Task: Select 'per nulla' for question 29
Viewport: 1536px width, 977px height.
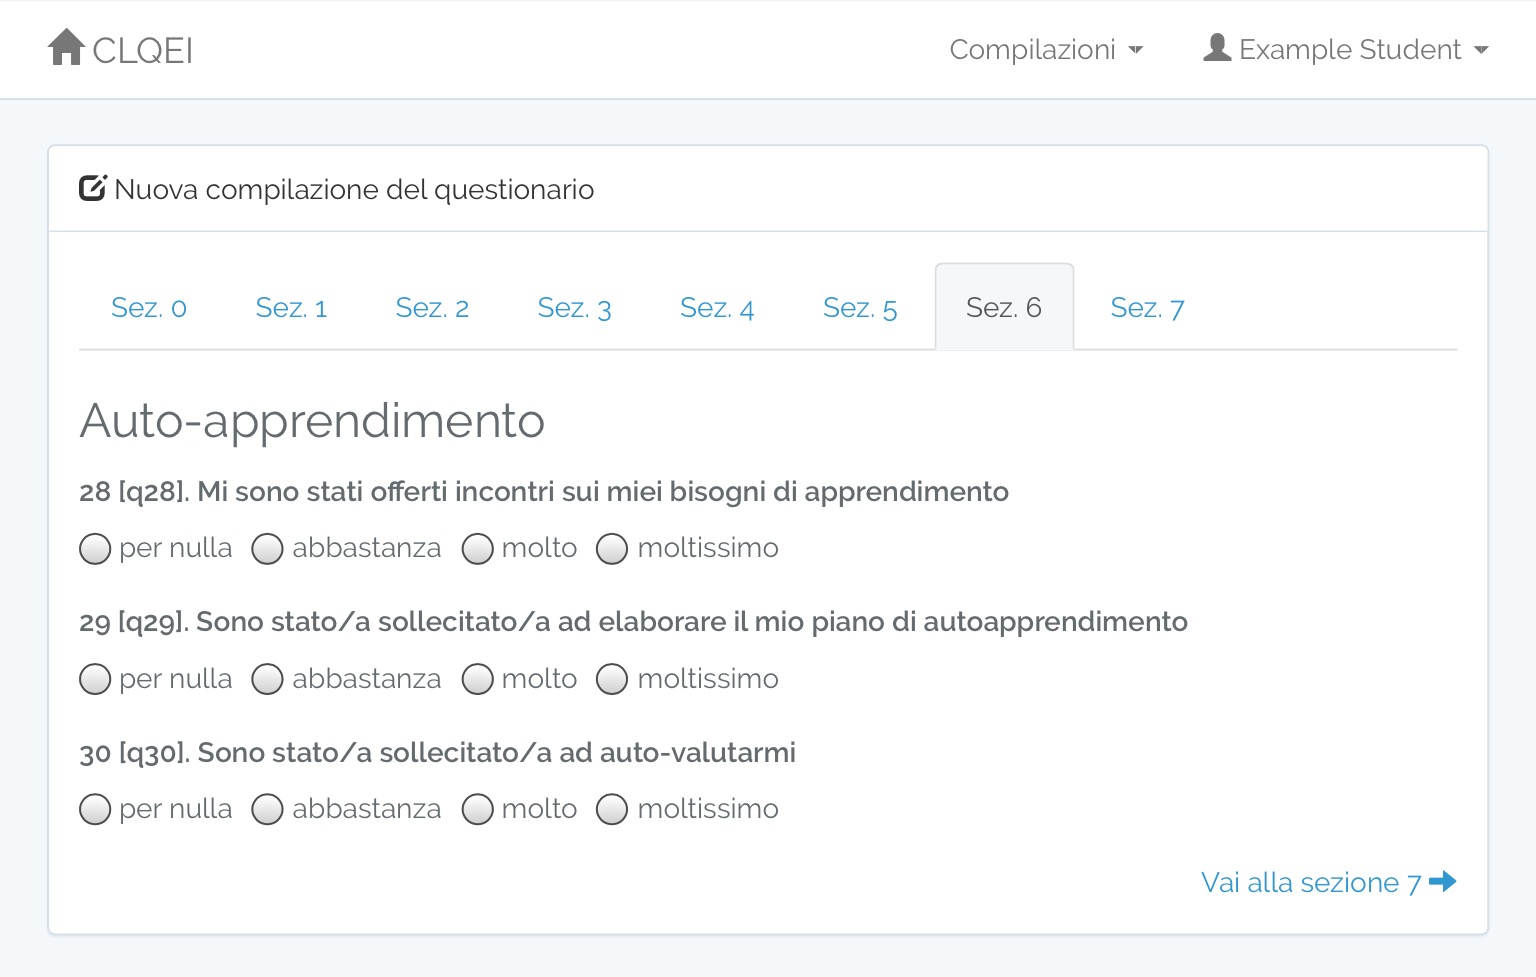Action: 95,679
